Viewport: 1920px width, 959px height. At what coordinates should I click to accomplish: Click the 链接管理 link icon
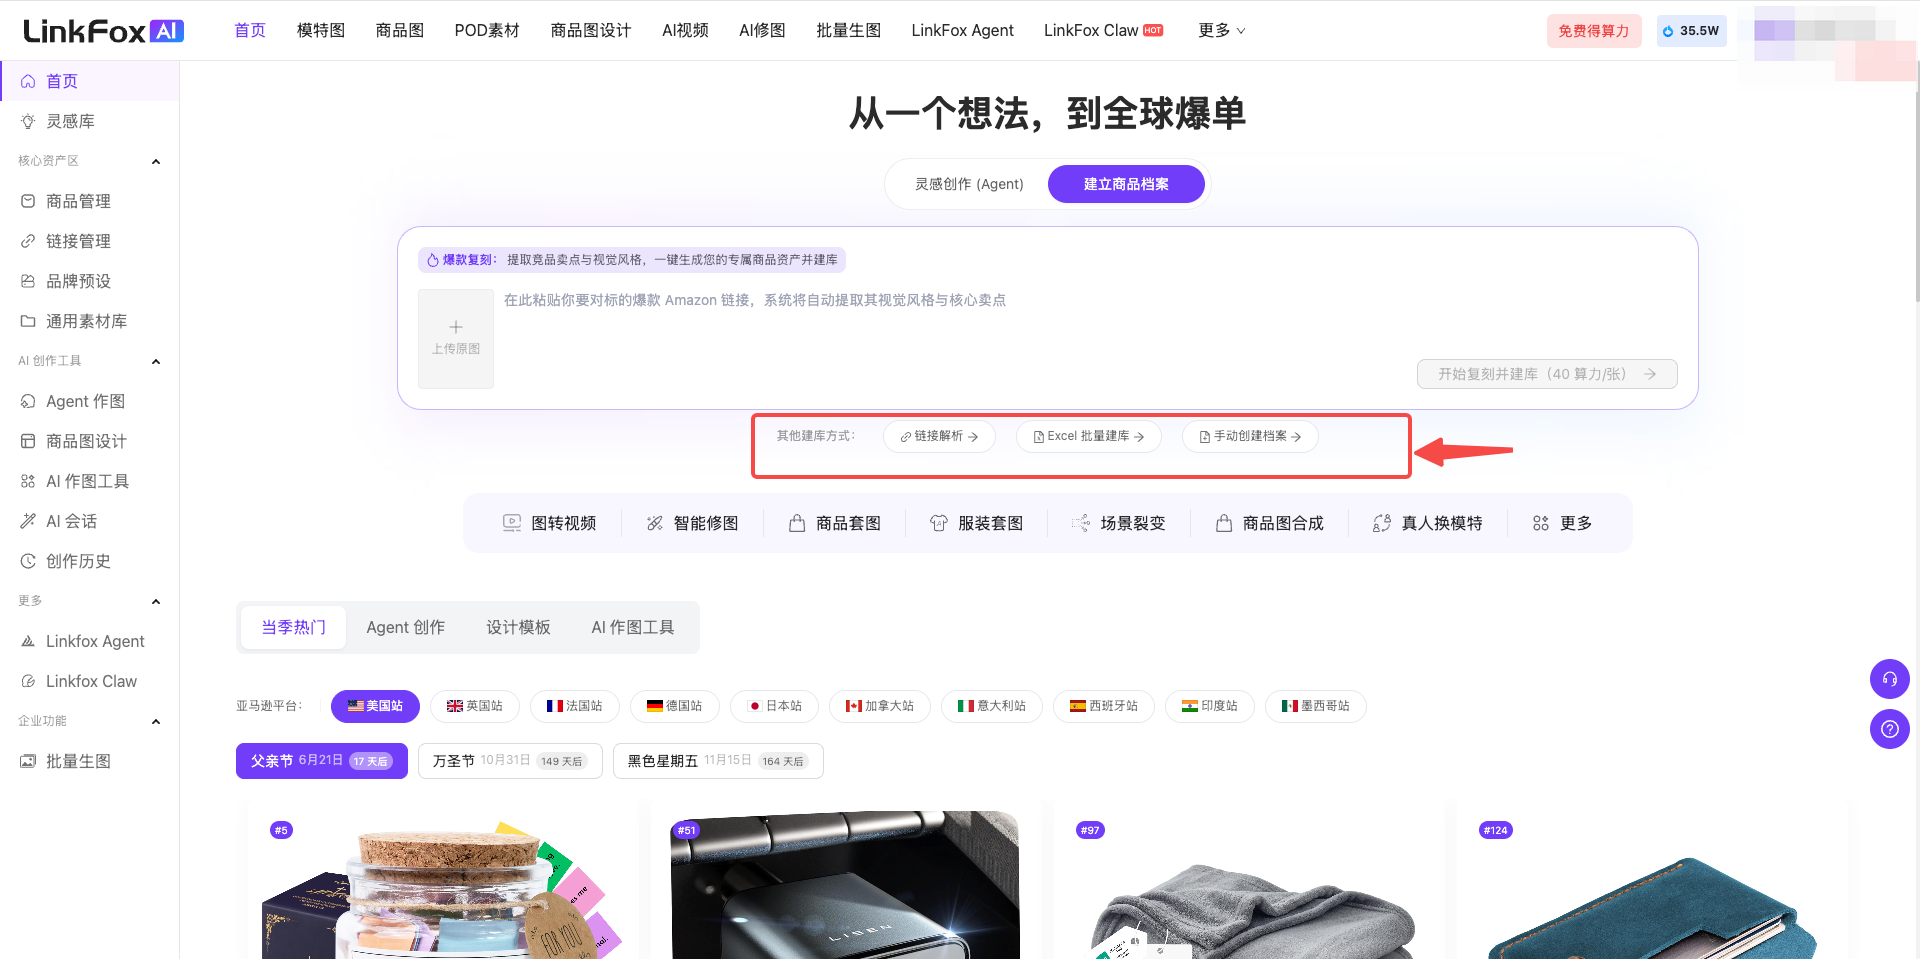point(28,241)
